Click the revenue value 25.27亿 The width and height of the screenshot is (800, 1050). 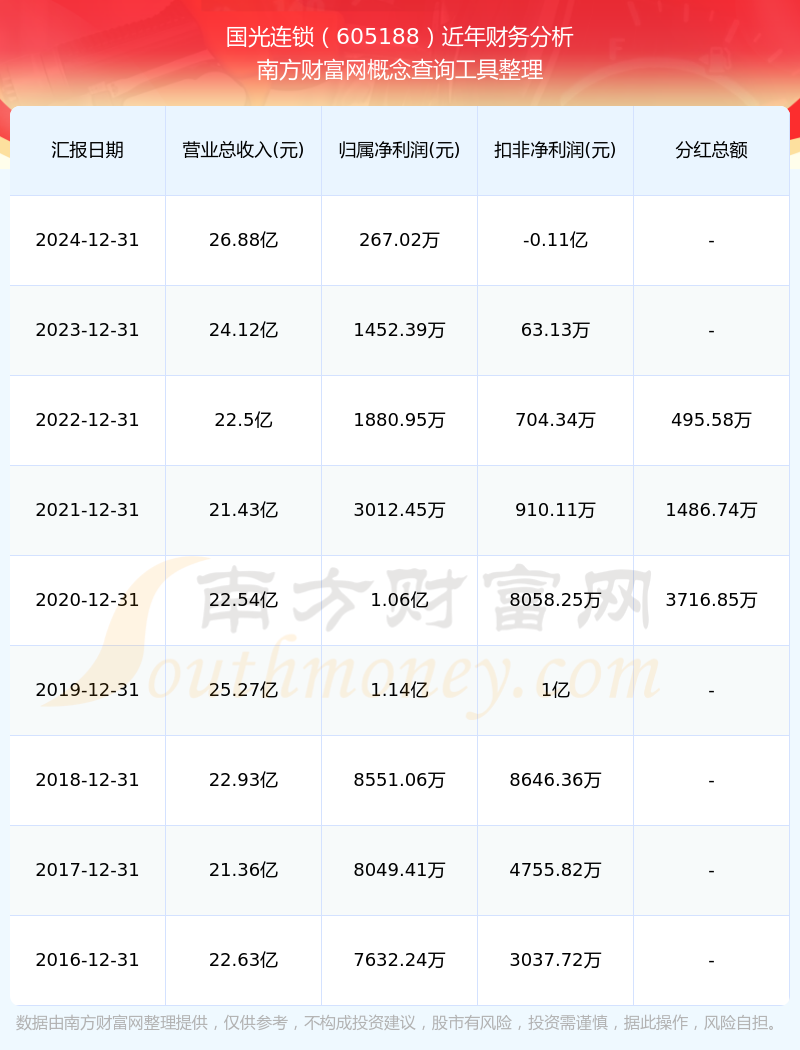244,690
